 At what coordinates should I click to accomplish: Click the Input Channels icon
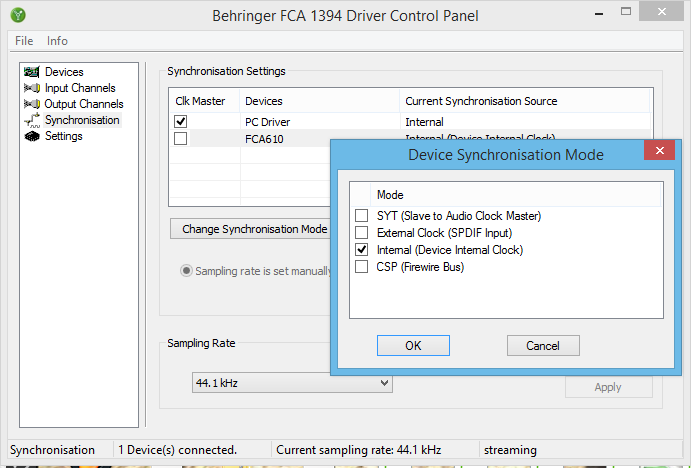click(x=32, y=88)
